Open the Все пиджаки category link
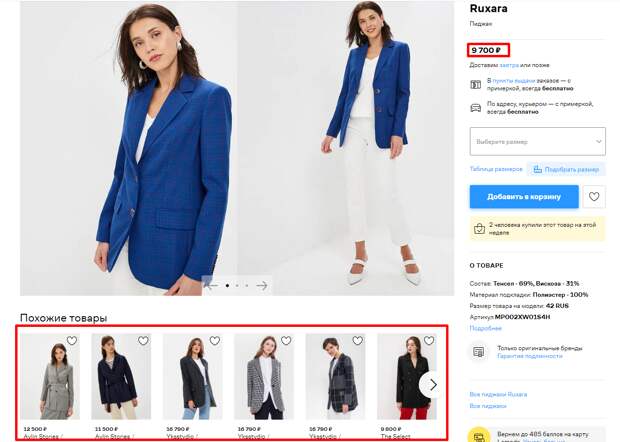620x442 pixels. point(488,406)
